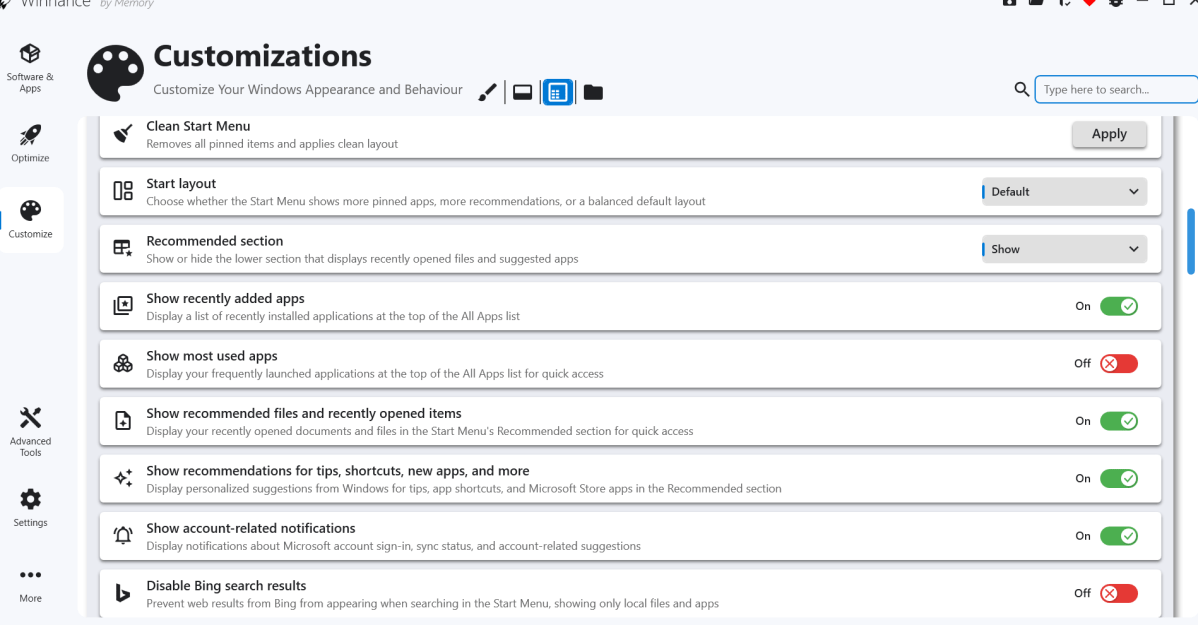
Task: Jump to paintbrush appearance section
Action: [487, 93]
